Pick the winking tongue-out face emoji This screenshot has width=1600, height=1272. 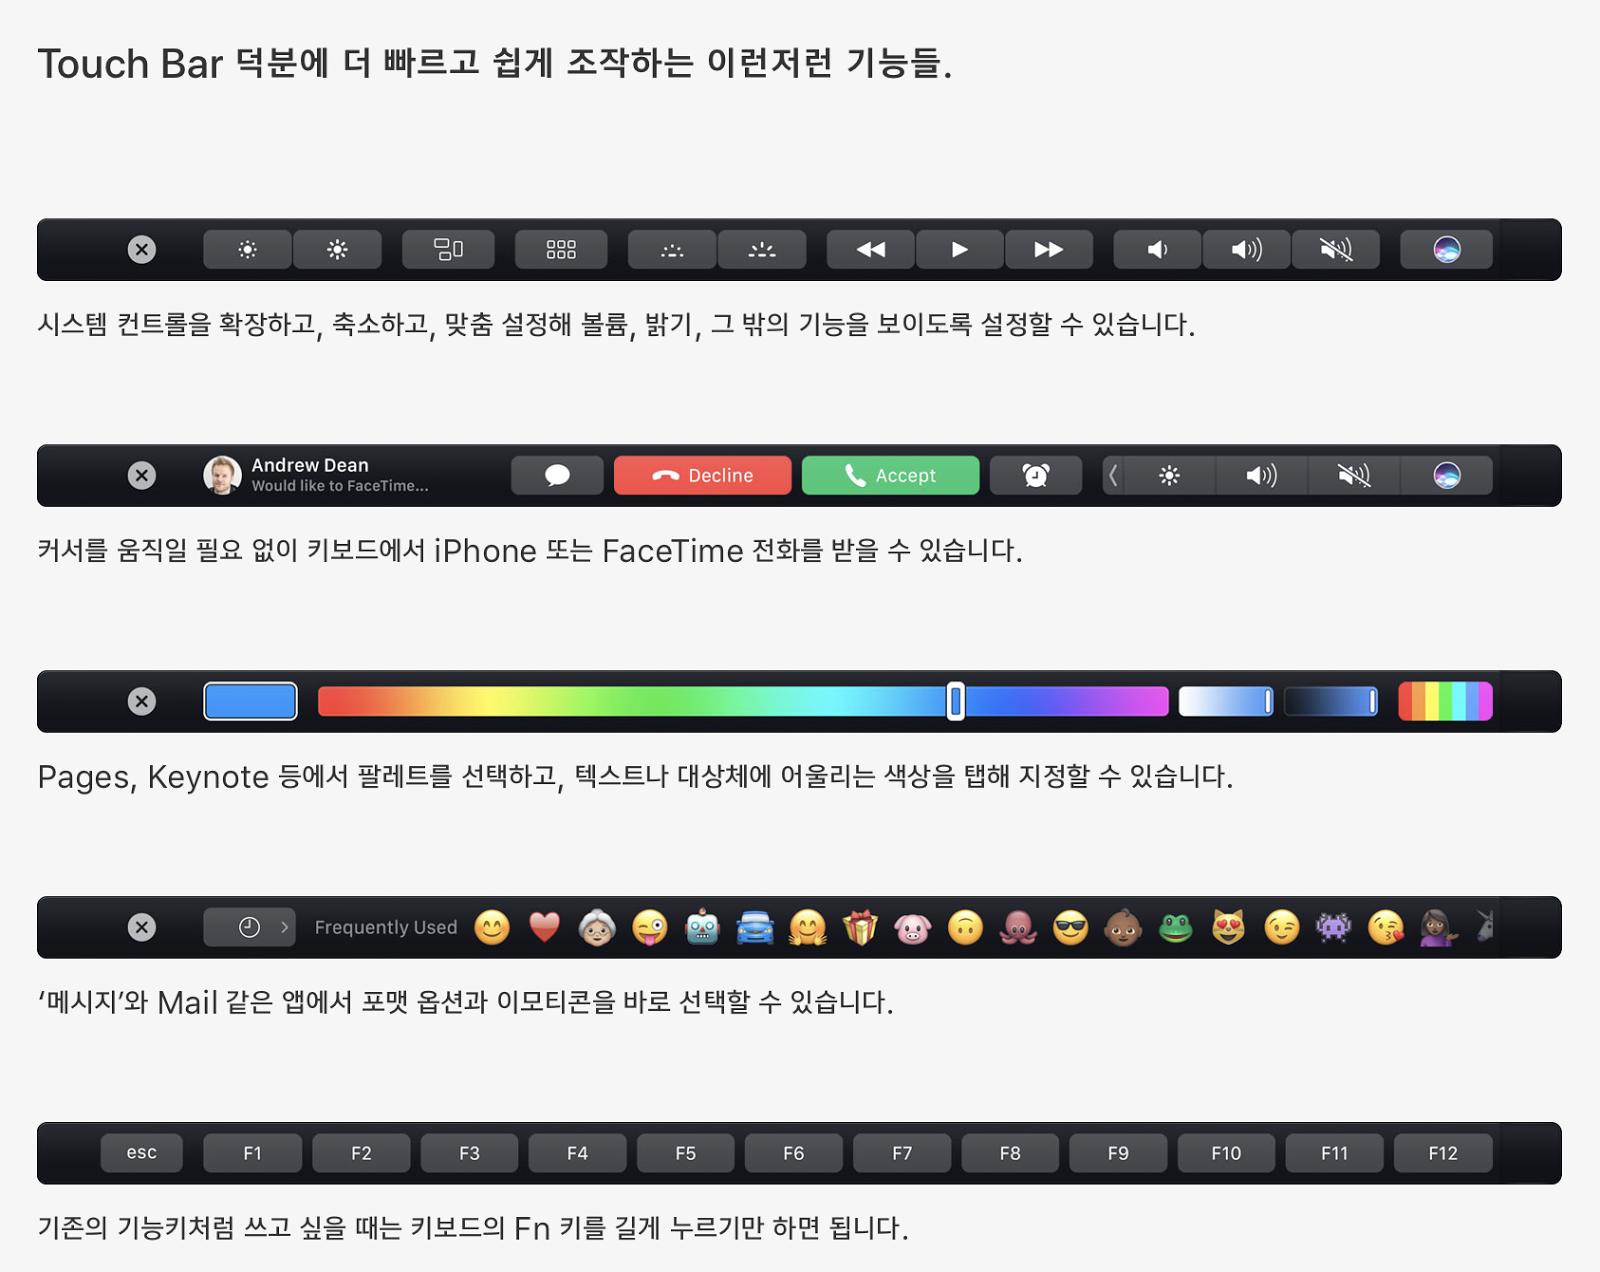click(x=650, y=928)
